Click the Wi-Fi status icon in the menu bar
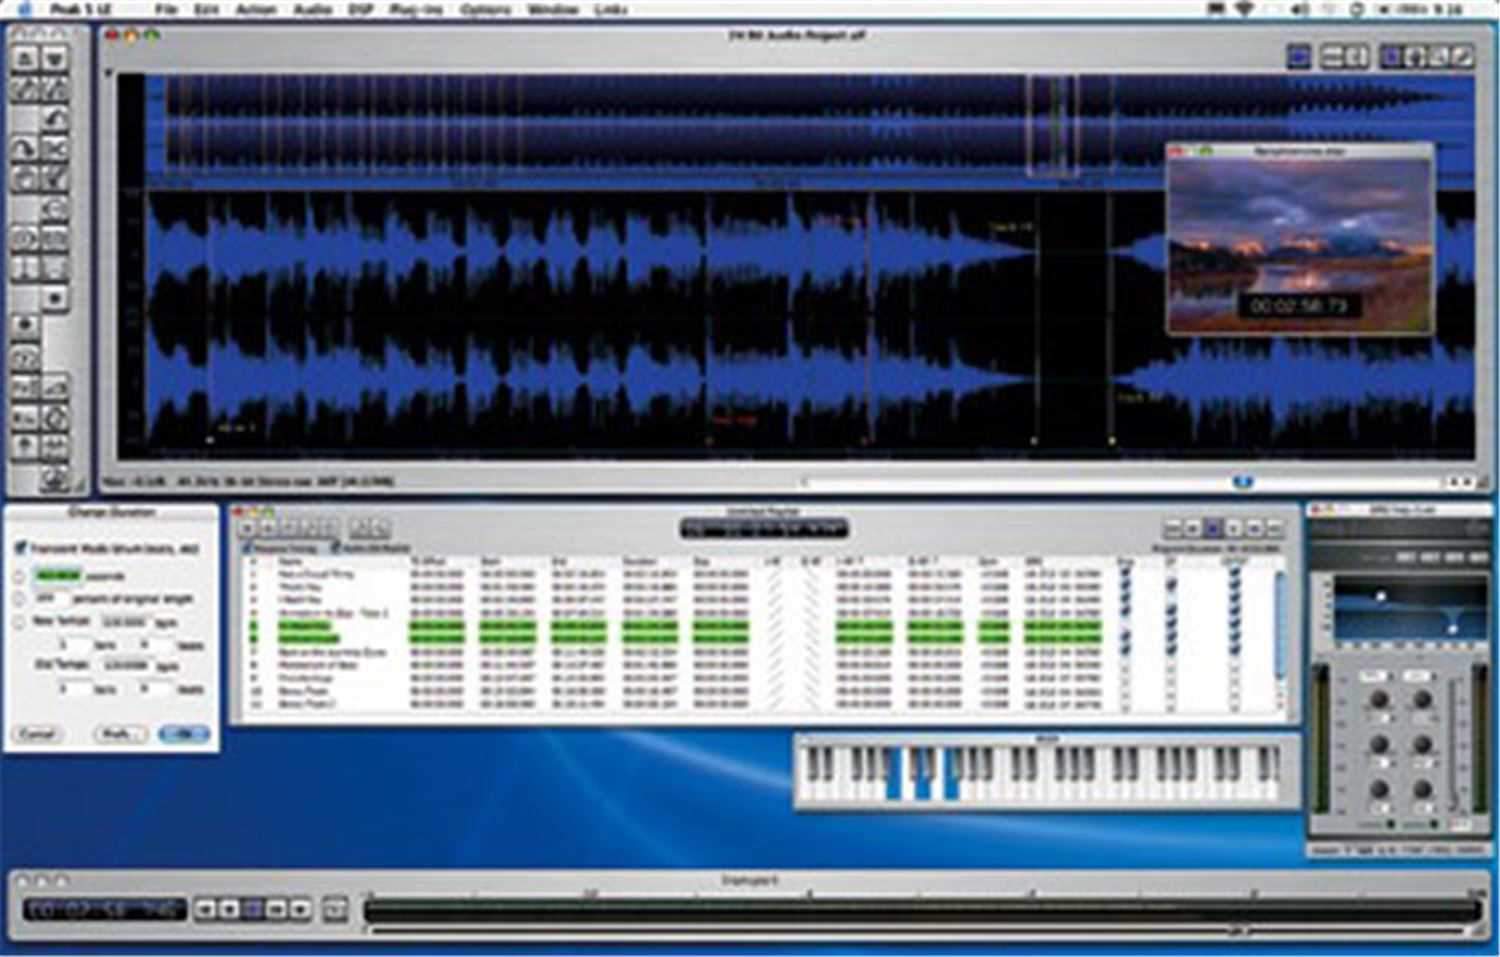Screen dimensions: 1500x957 click(1244, 9)
